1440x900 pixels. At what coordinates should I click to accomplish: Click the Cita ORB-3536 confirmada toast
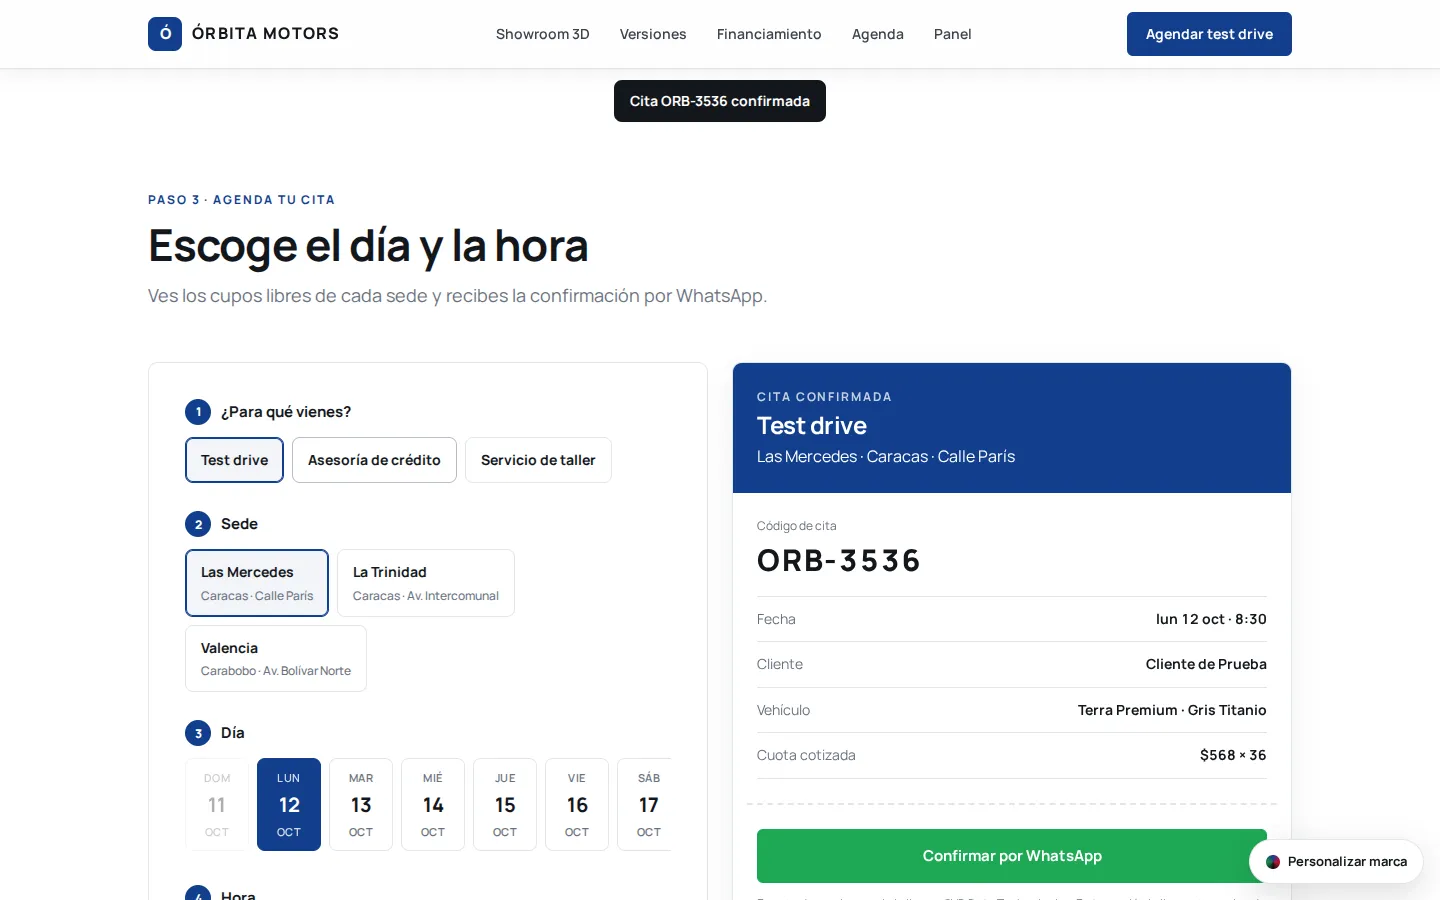pyautogui.click(x=720, y=101)
